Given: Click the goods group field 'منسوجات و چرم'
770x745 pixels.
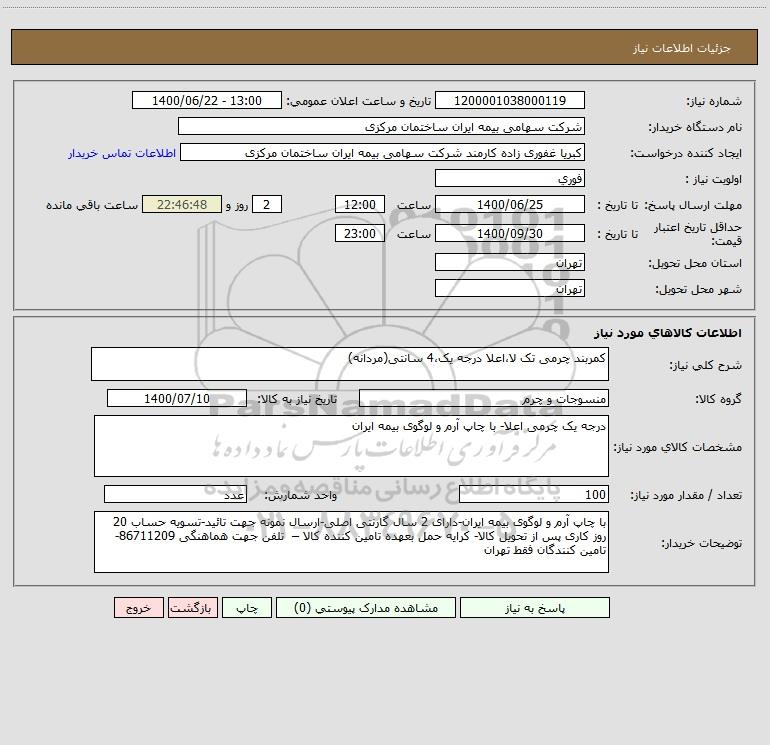Looking at the screenshot, I should point(484,398).
